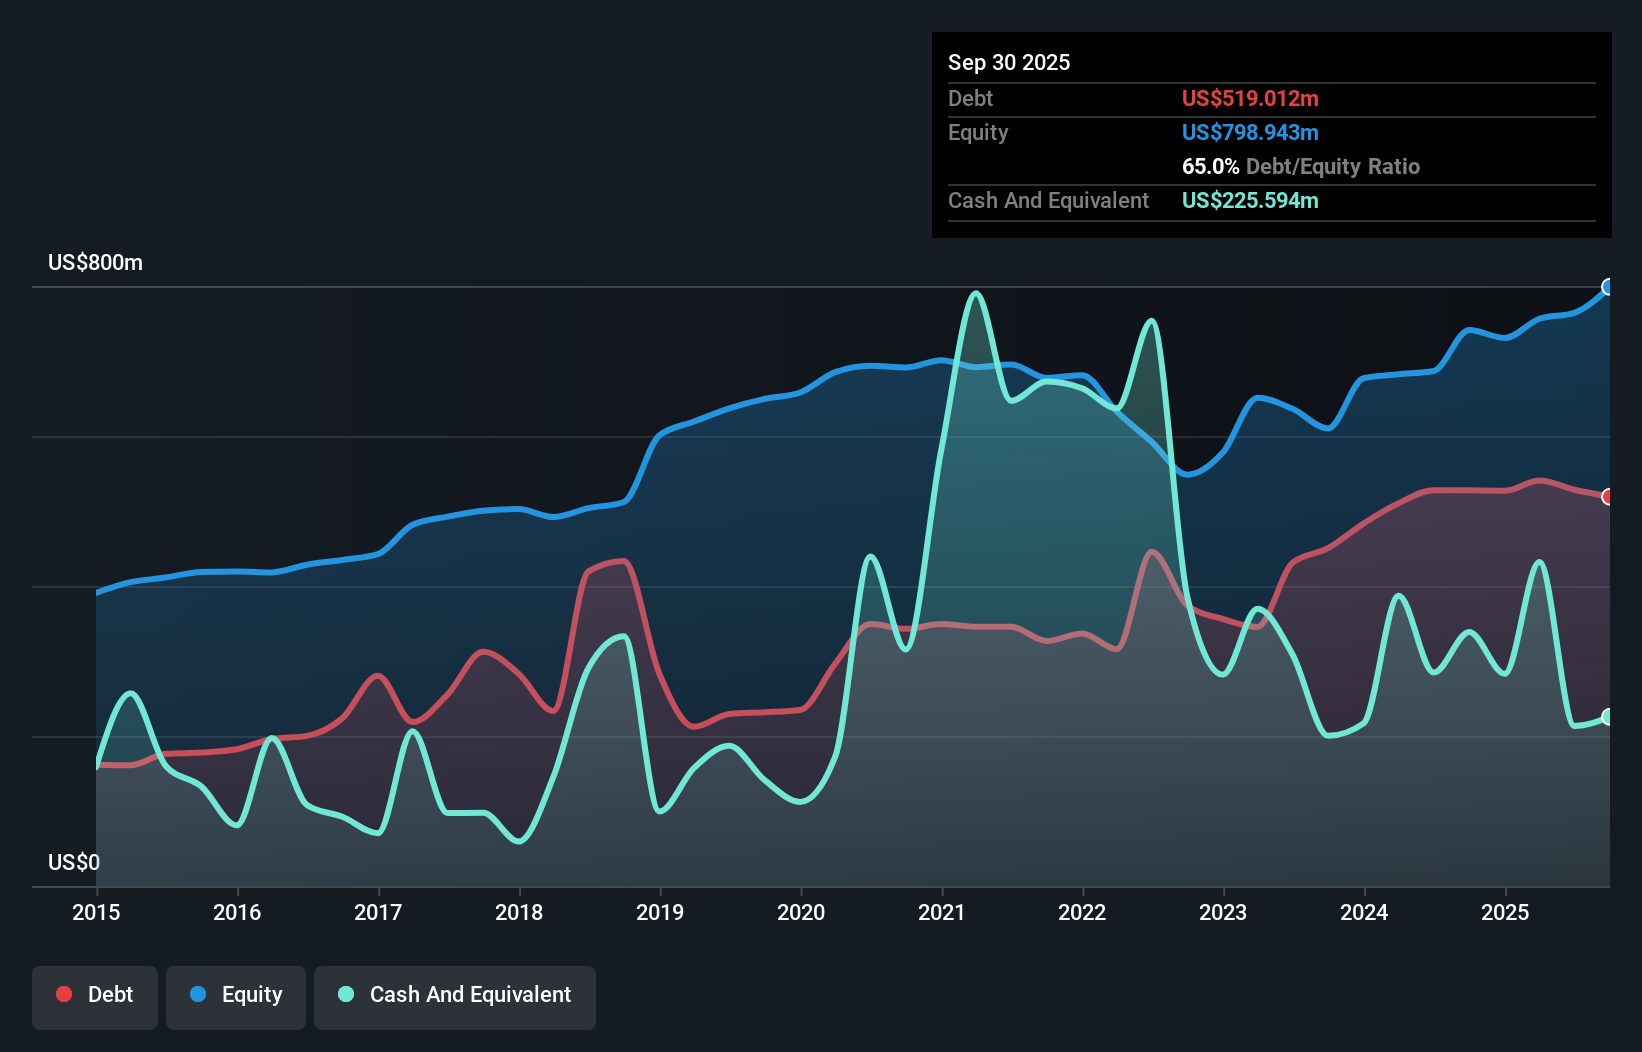Click the blue Equity endpoint marker
This screenshot has height=1052, width=1642.
tap(1609, 287)
